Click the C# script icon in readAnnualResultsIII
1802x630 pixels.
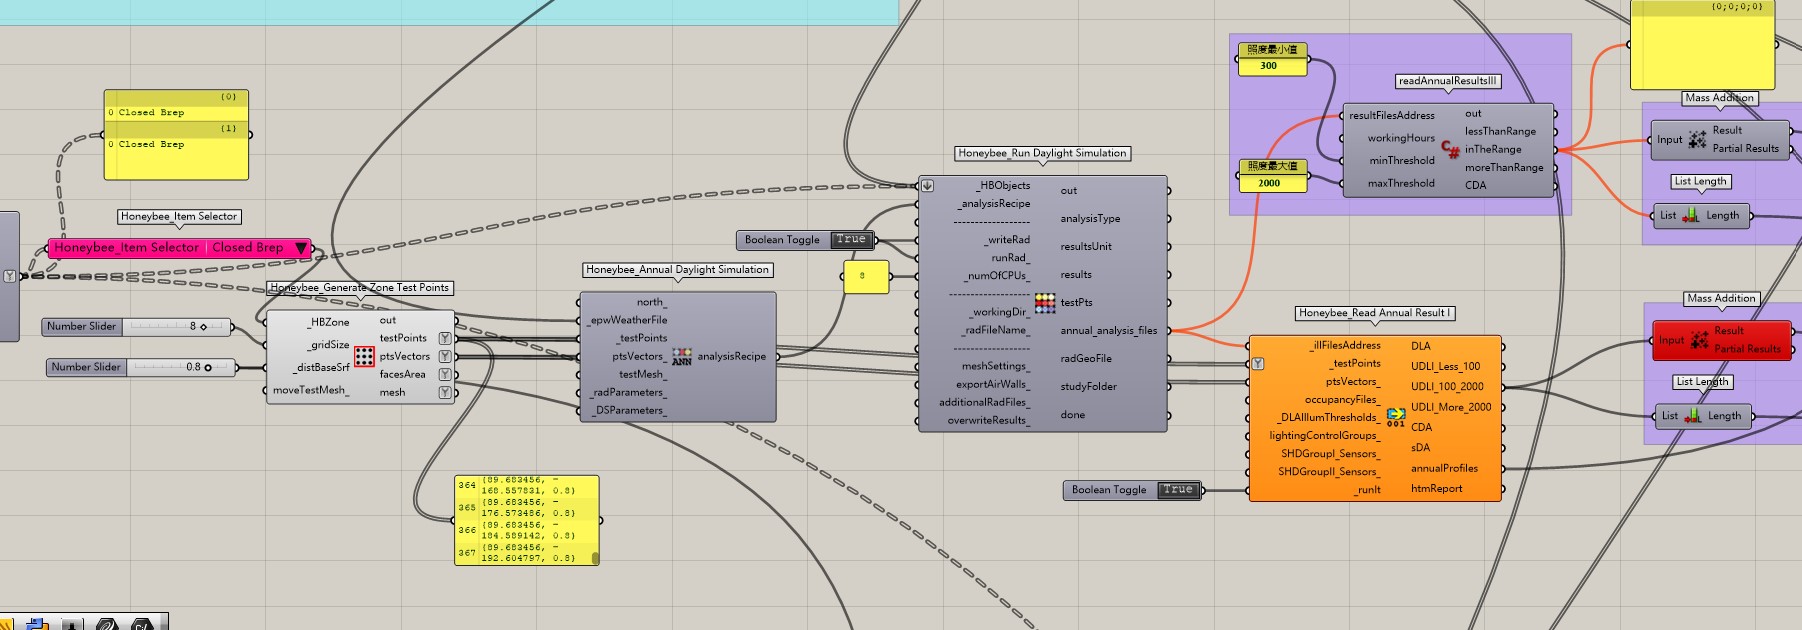[1450, 149]
